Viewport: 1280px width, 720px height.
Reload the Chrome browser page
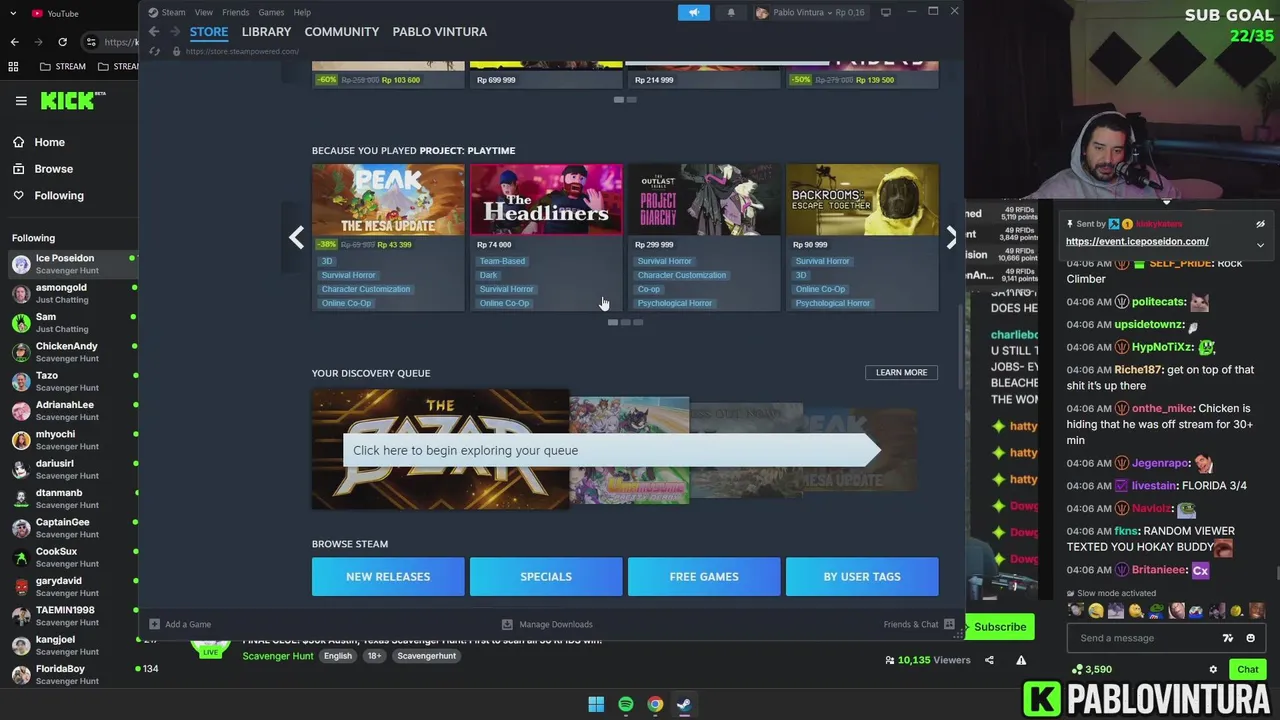62,42
